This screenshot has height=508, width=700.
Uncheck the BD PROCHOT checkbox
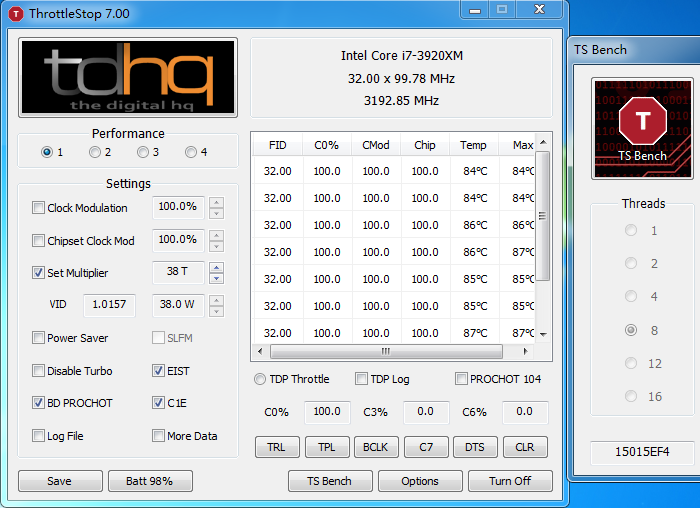pos(38,403)
